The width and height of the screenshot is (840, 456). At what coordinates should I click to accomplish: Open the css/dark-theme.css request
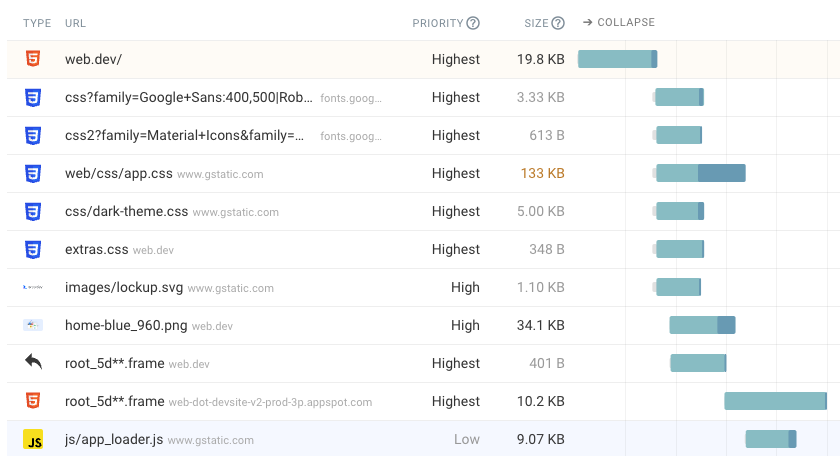tap(126, 212)
